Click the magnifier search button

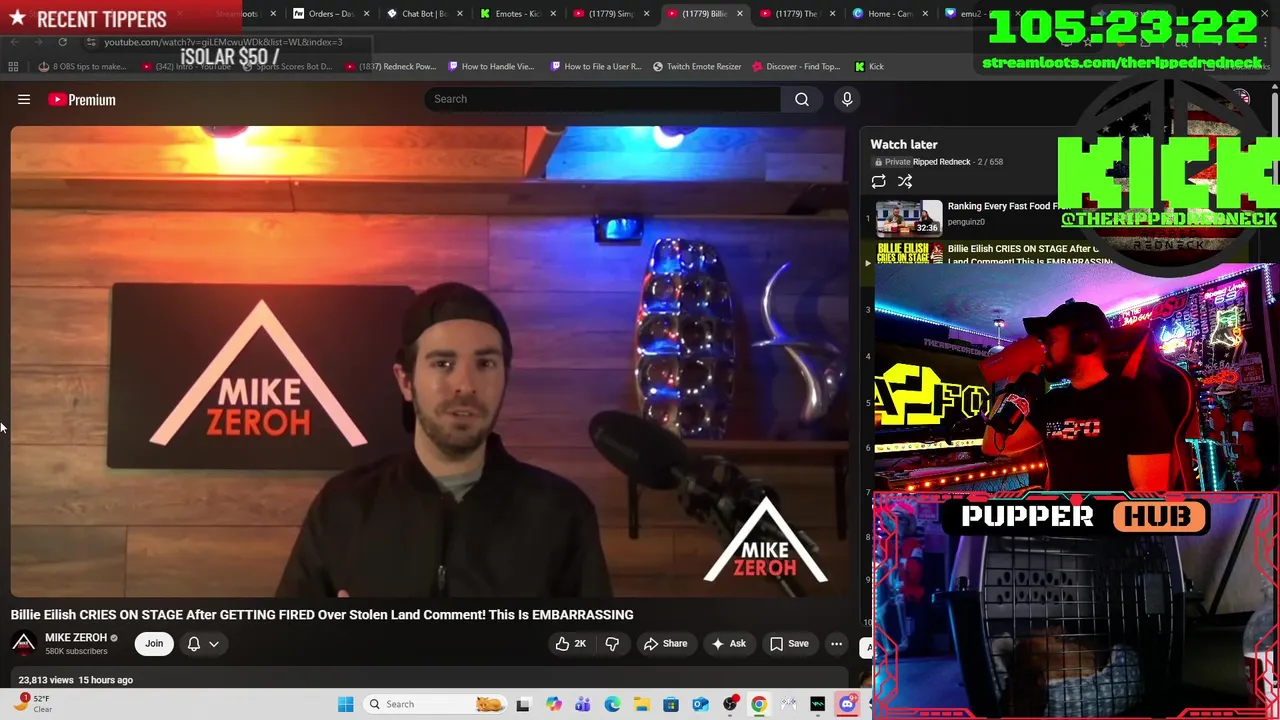(802, 99)
